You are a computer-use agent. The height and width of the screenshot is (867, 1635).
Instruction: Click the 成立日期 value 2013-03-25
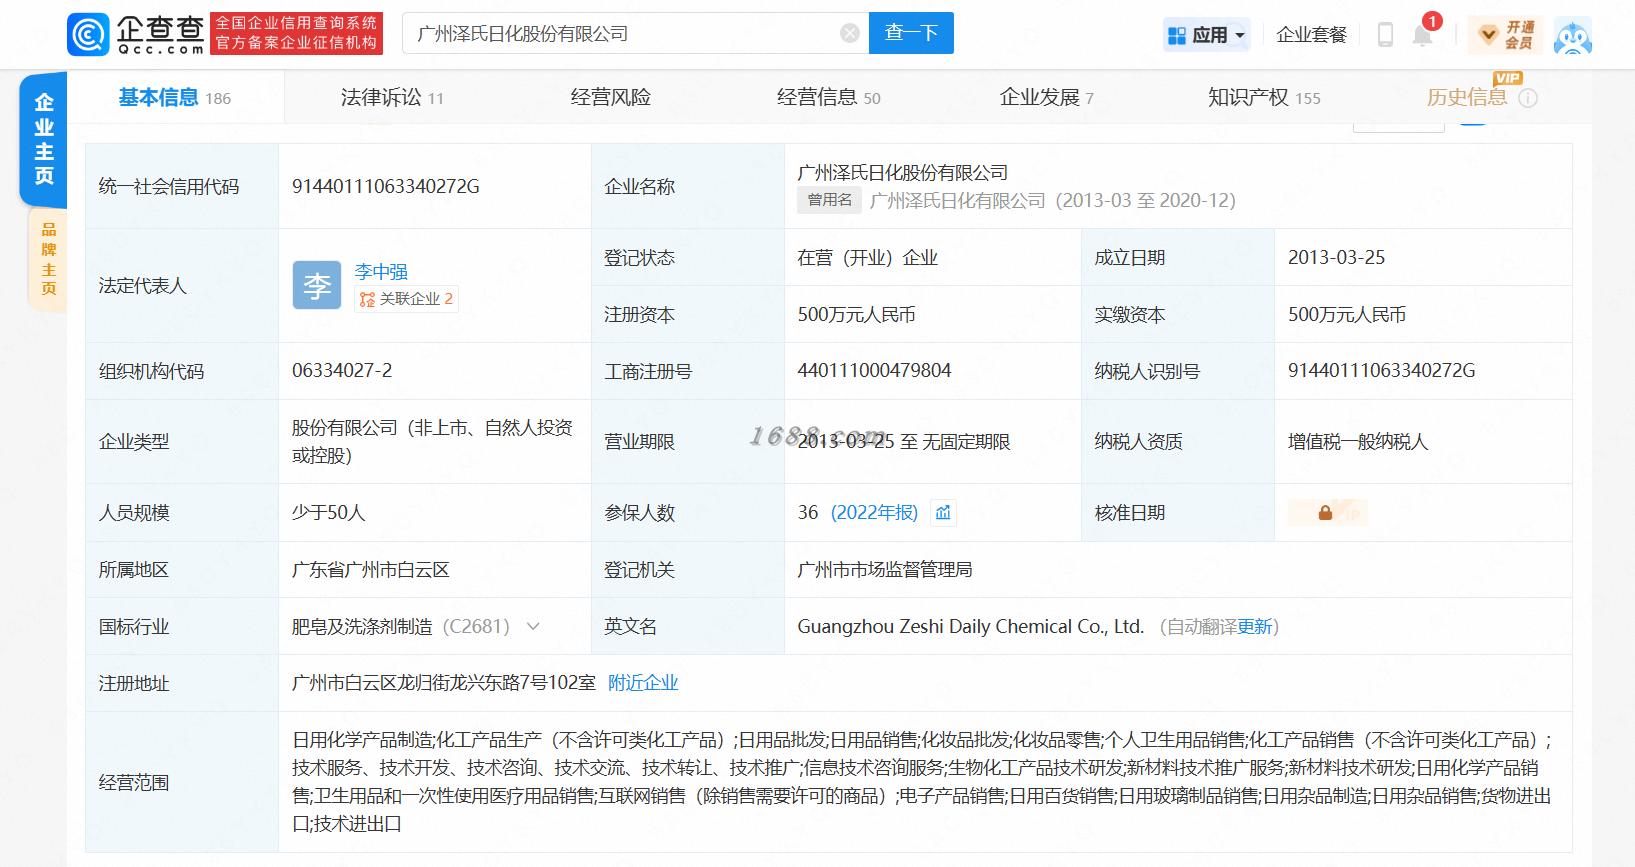pyautogui.click(x=1336, y=257)
